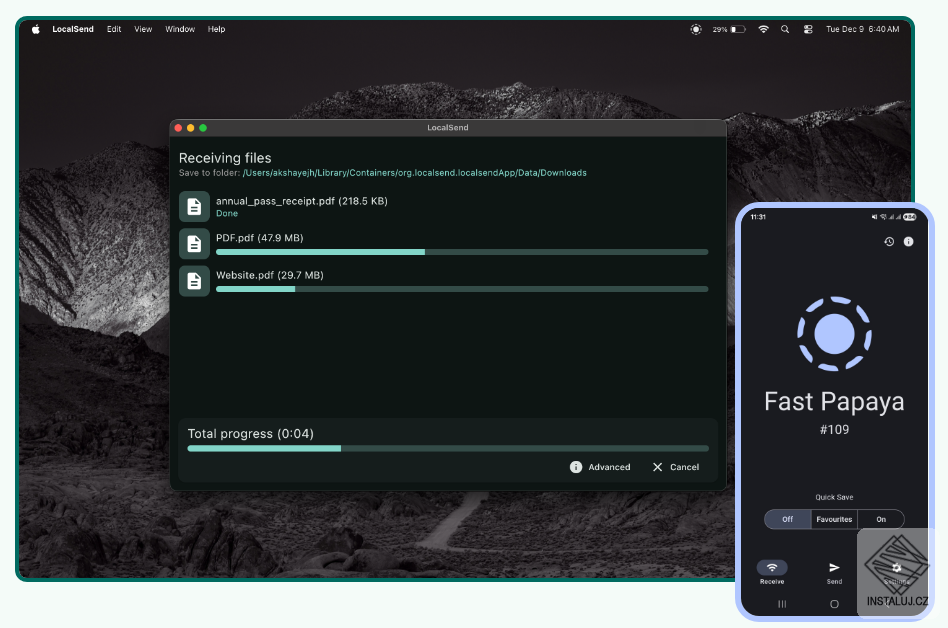
Task: Click the annual_pass_receipt.pdf file icon
Action: tap(194, 207)
